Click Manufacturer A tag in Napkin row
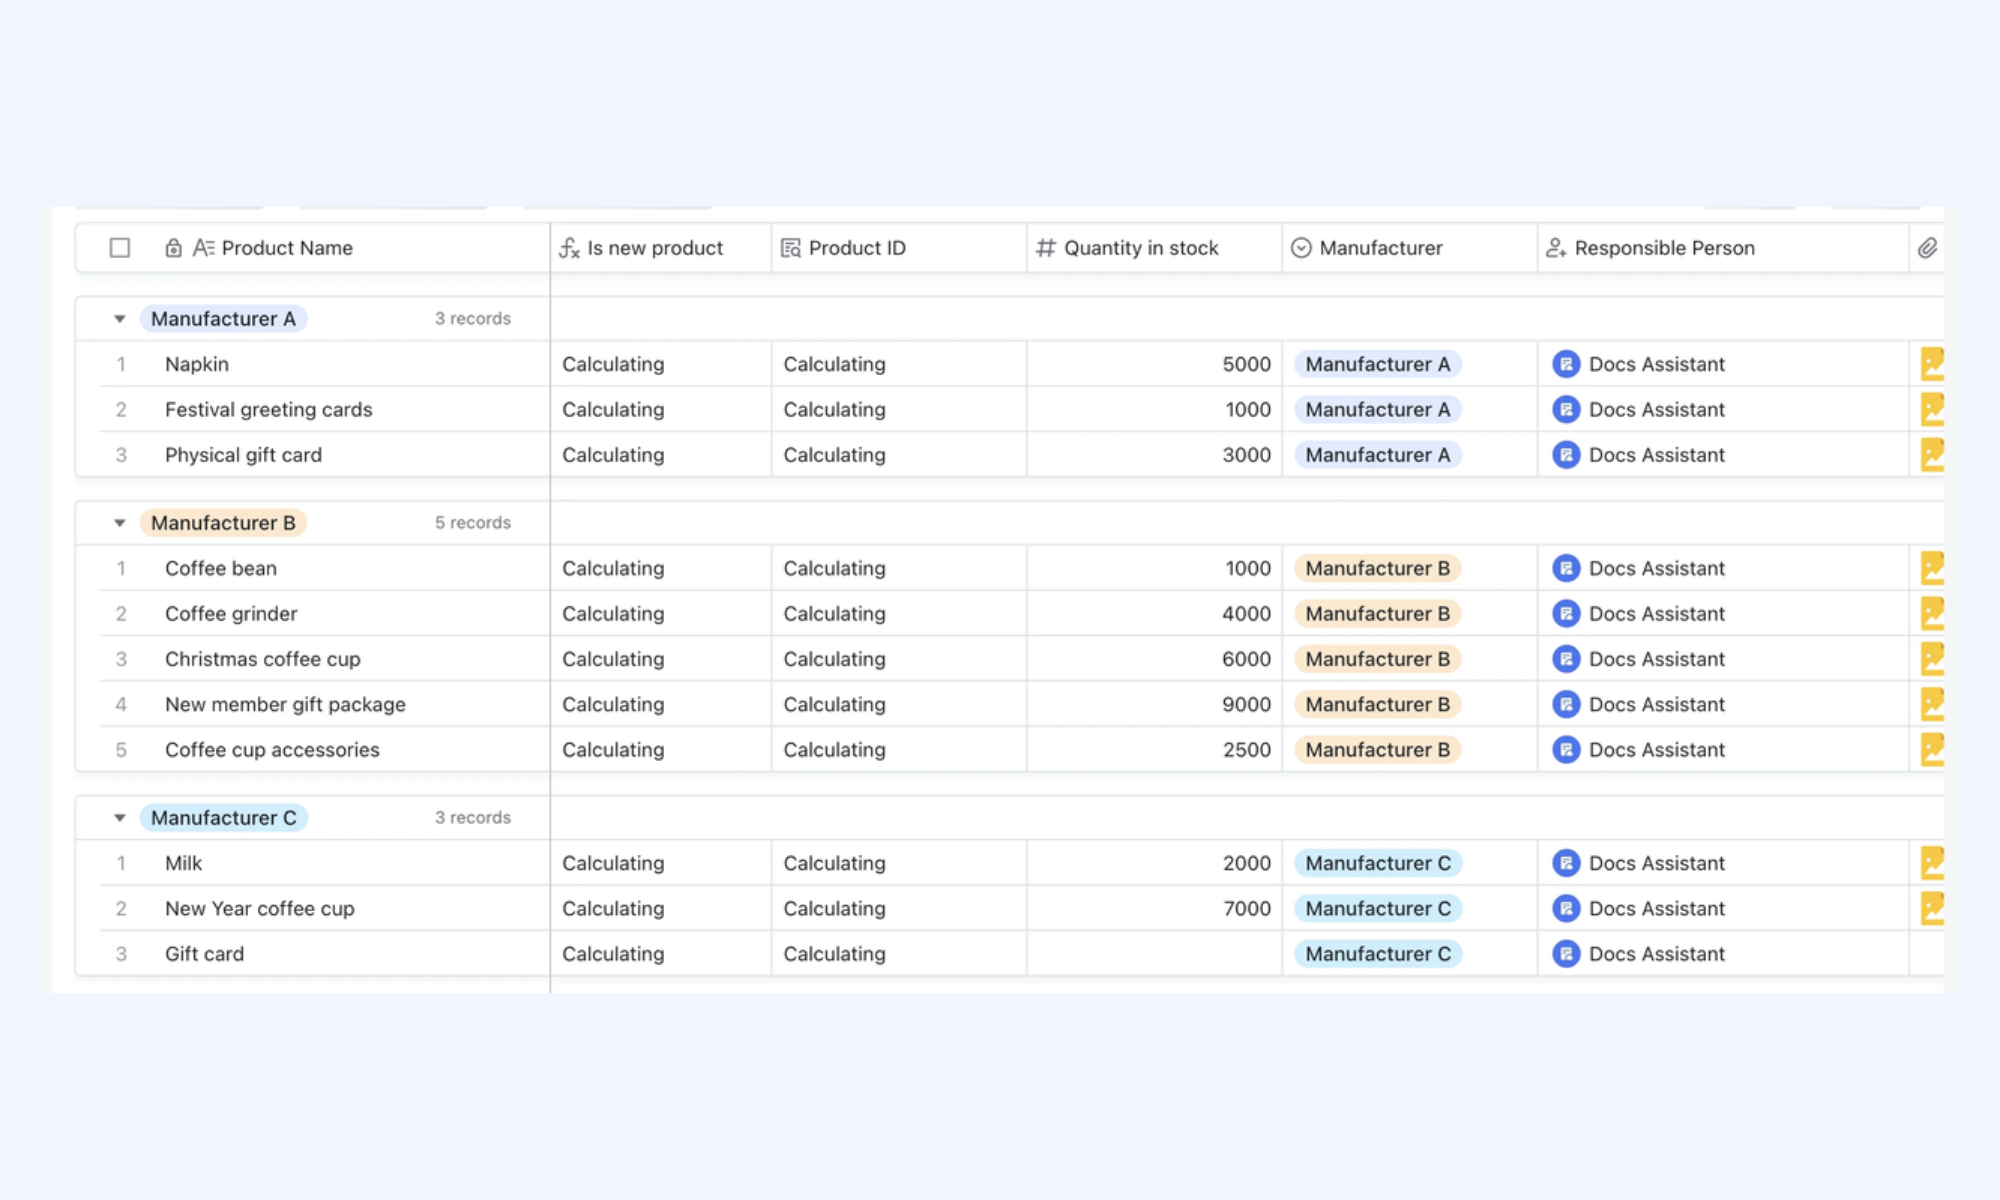The width and height of the screenshot is (2000, 1200). pyautogui.click(x=1378, y=364)
